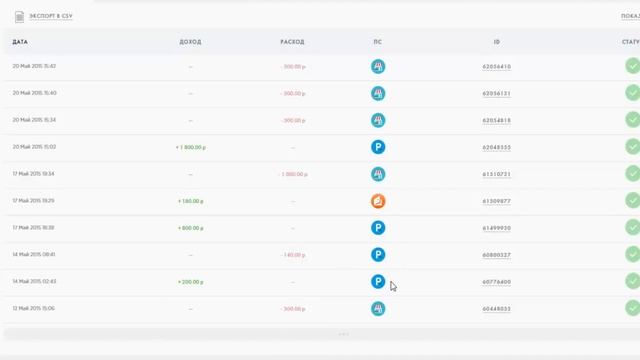Open the ЭКСПОРТ В CSV link
Image resolution: width=640 pixels, height=360 pixels.
[x=51, y=16]
